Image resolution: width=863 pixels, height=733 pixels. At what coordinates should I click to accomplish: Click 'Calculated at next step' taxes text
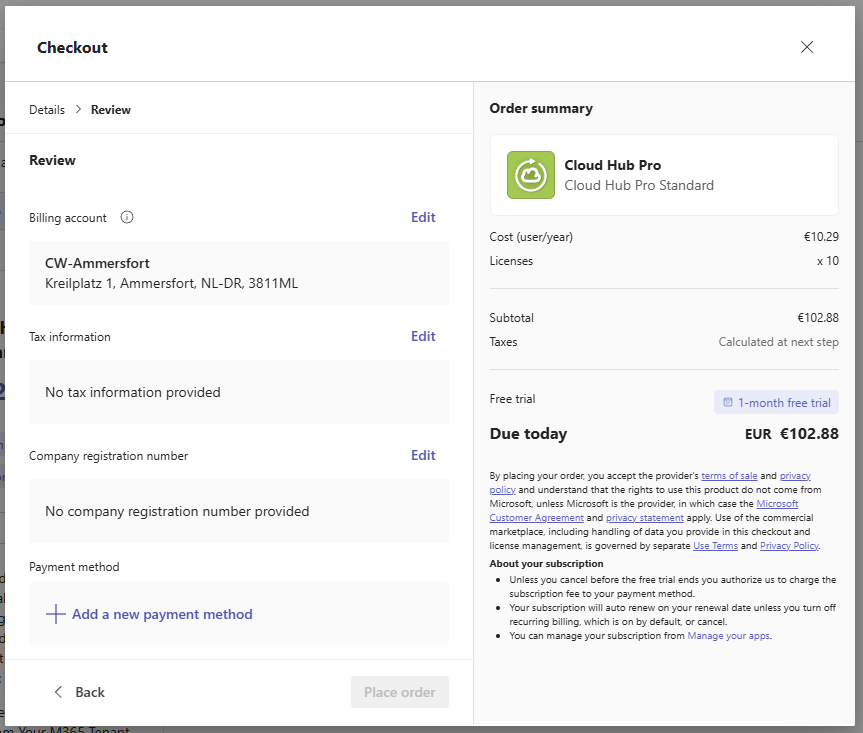(778, 342)
